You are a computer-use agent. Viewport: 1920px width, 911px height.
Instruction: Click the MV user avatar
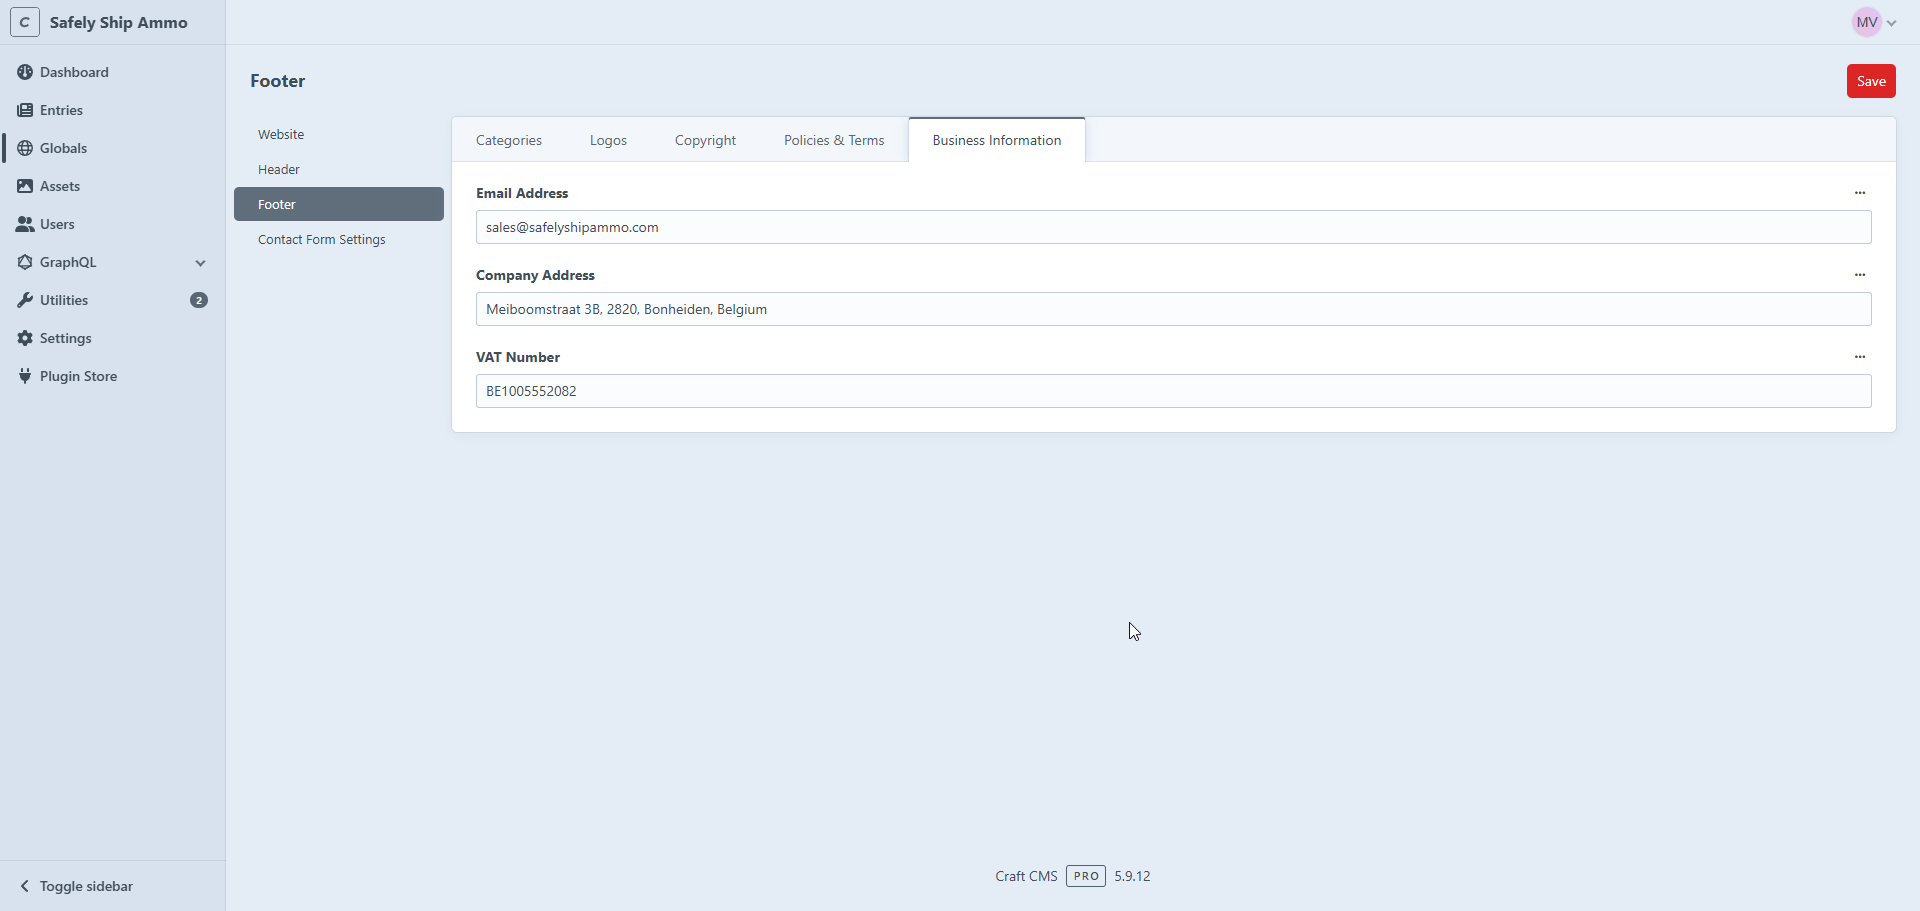1866,22
